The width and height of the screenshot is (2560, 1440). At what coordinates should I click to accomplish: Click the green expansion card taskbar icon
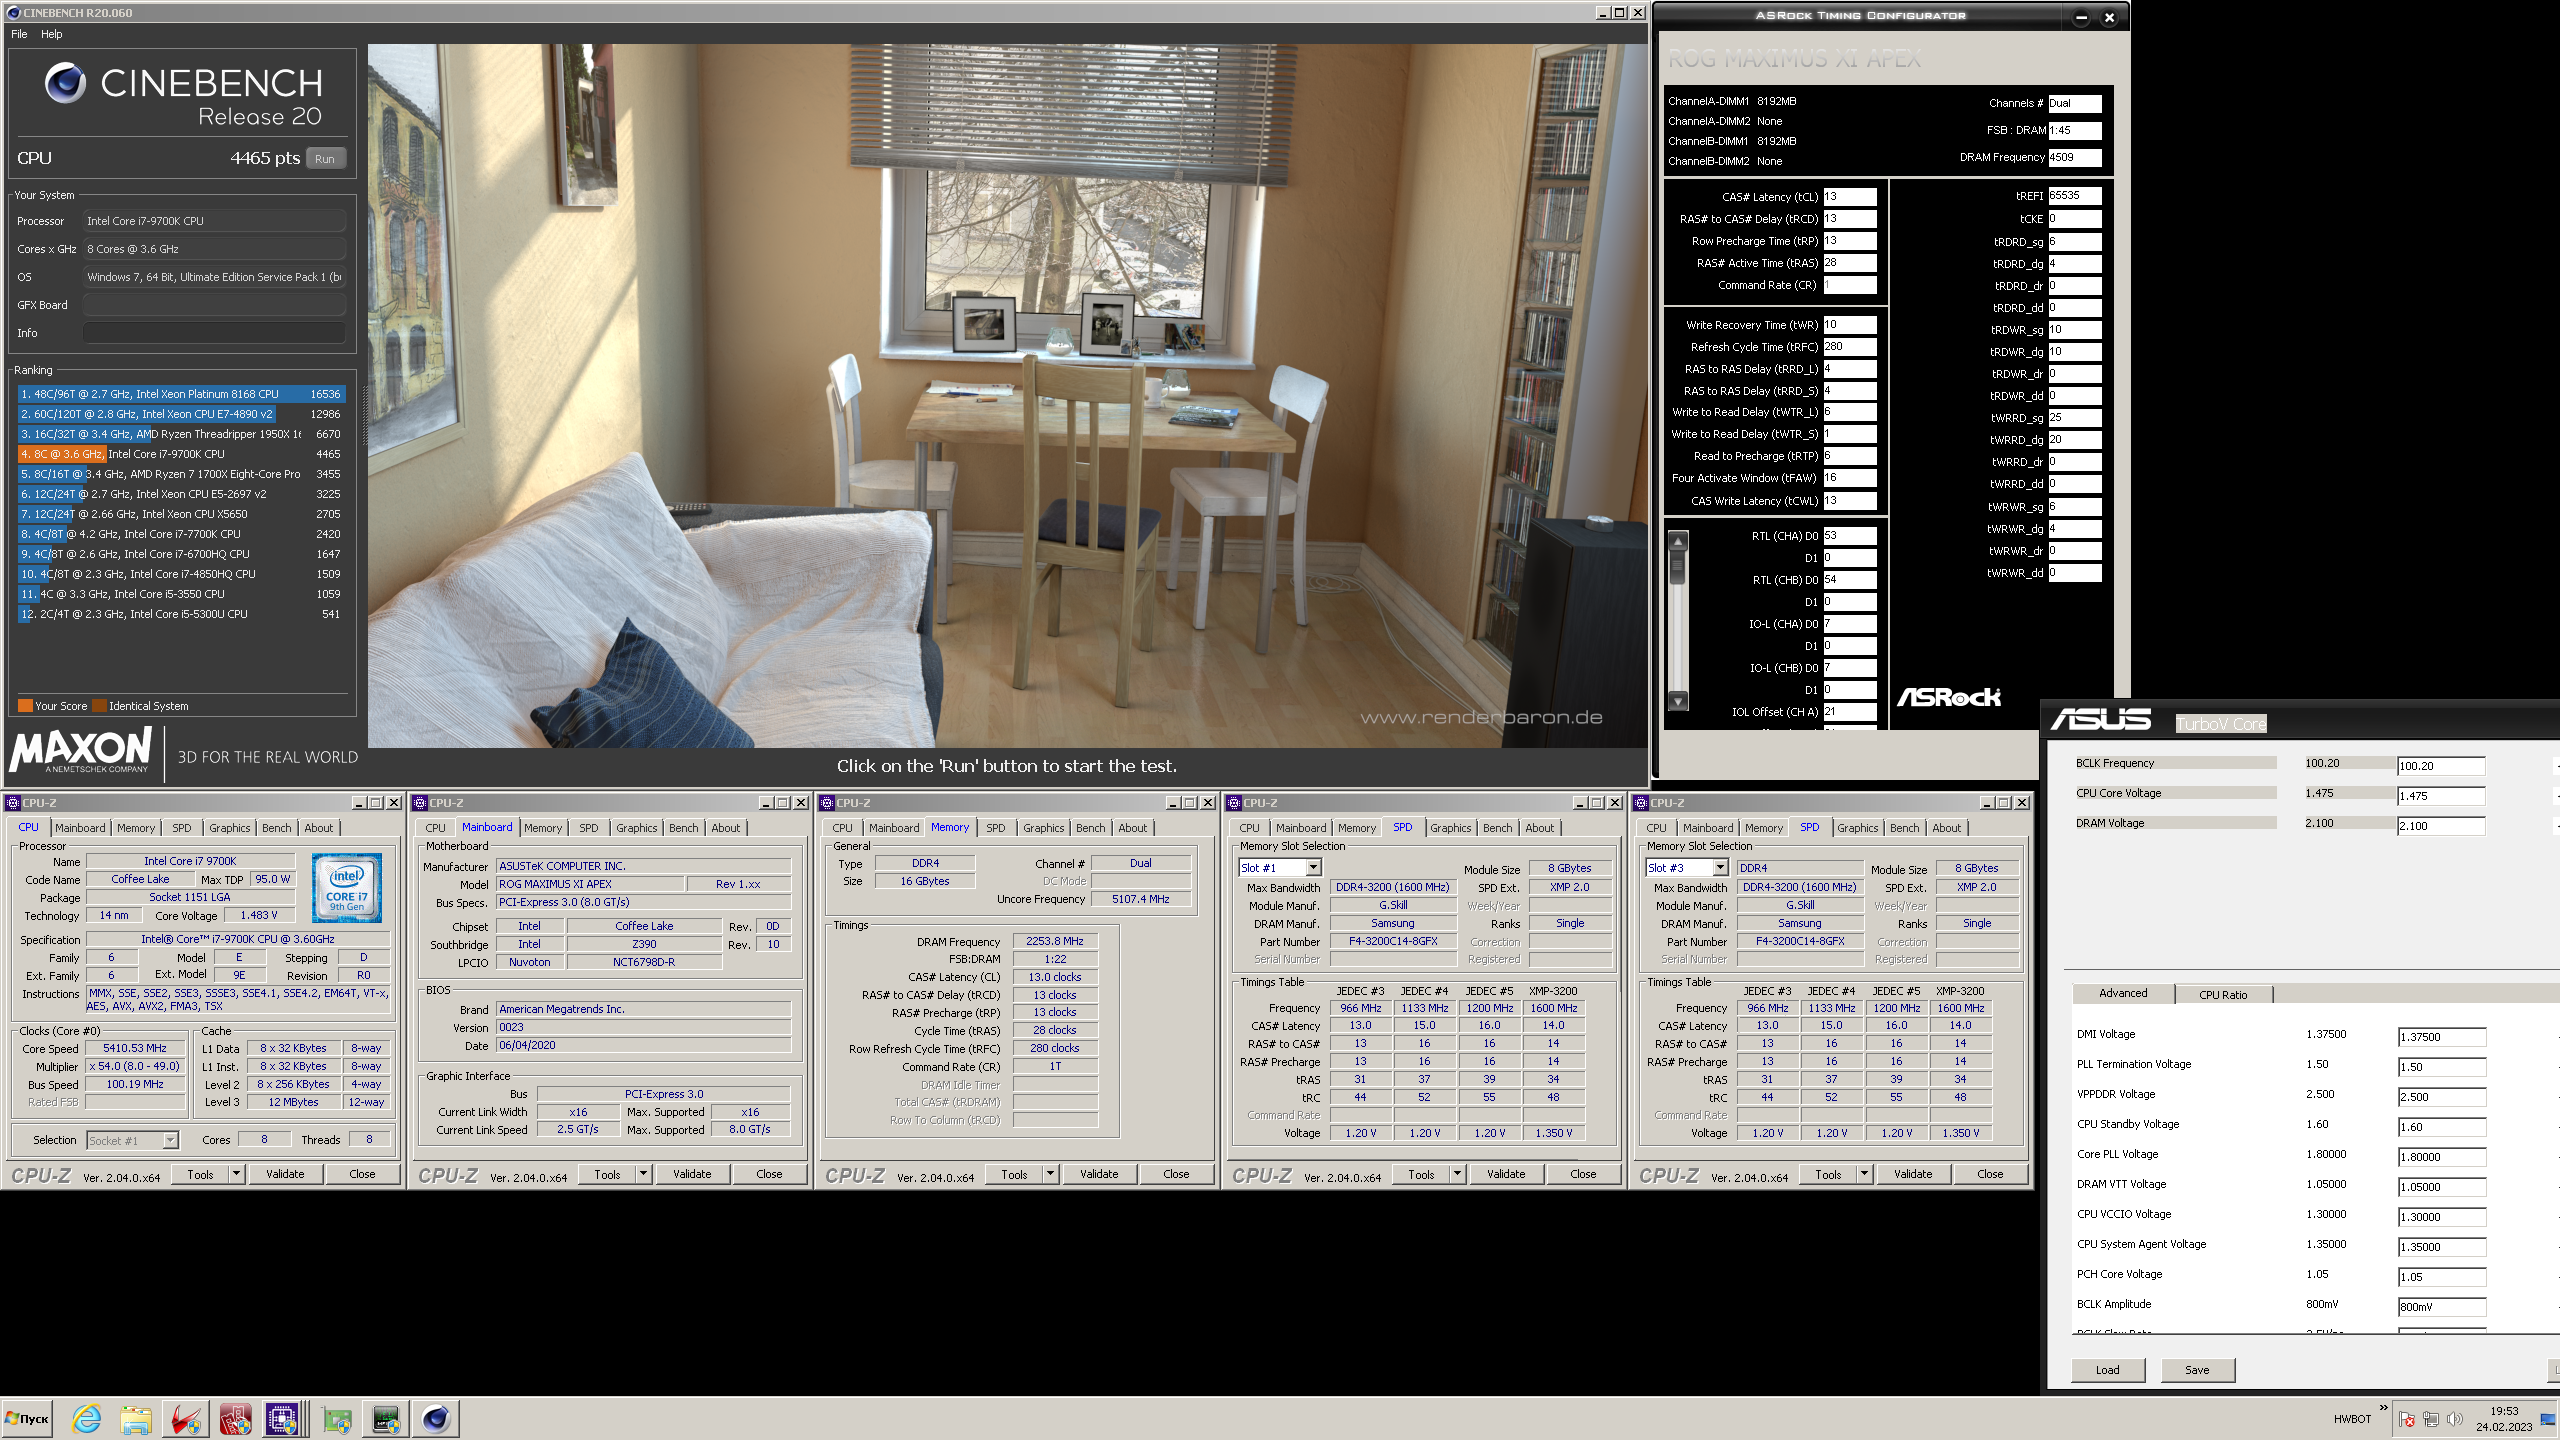(338, 1418)
